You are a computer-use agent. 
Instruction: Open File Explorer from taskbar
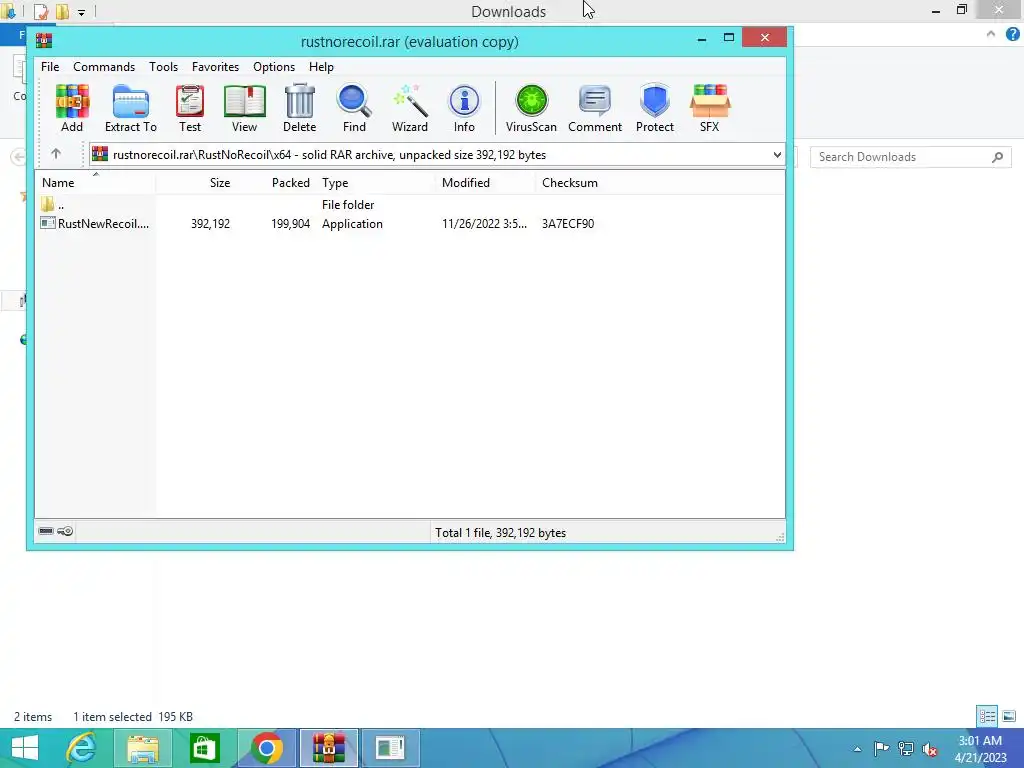click(143, 748)
